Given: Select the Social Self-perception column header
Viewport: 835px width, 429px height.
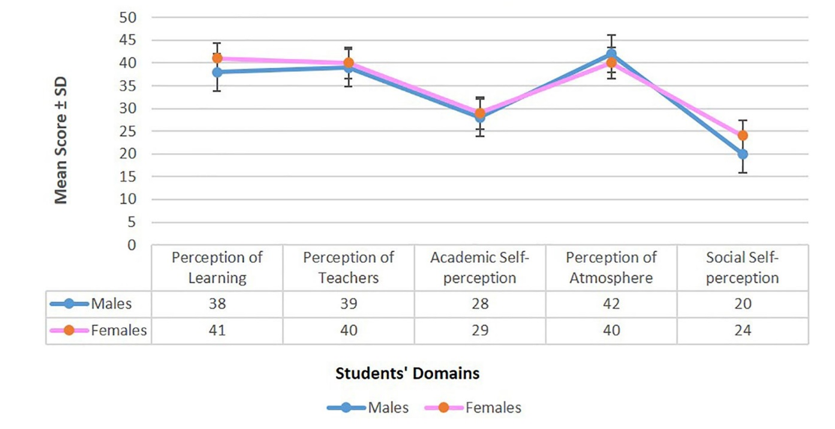Looking at the screenshot, I should pyautogui.click(x=741, y=268).
